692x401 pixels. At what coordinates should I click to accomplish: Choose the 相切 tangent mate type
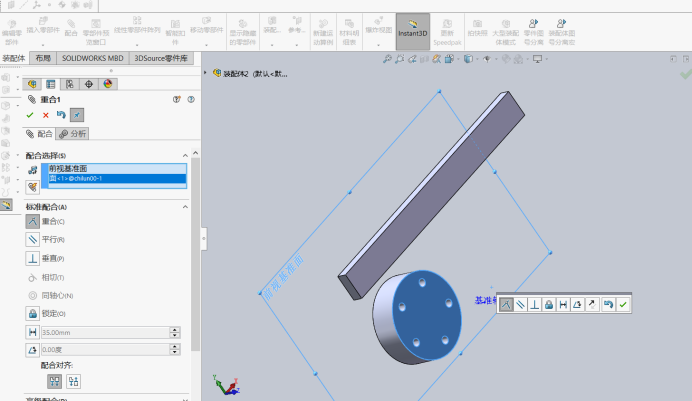tap(32, 277)
